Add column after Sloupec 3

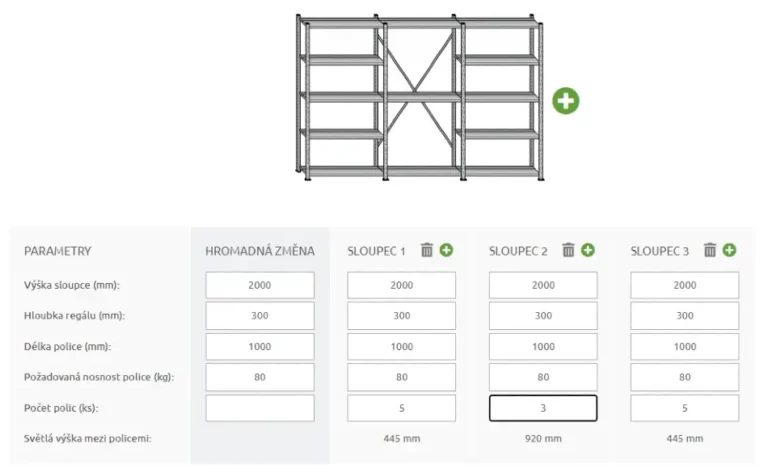pos(730,250)
